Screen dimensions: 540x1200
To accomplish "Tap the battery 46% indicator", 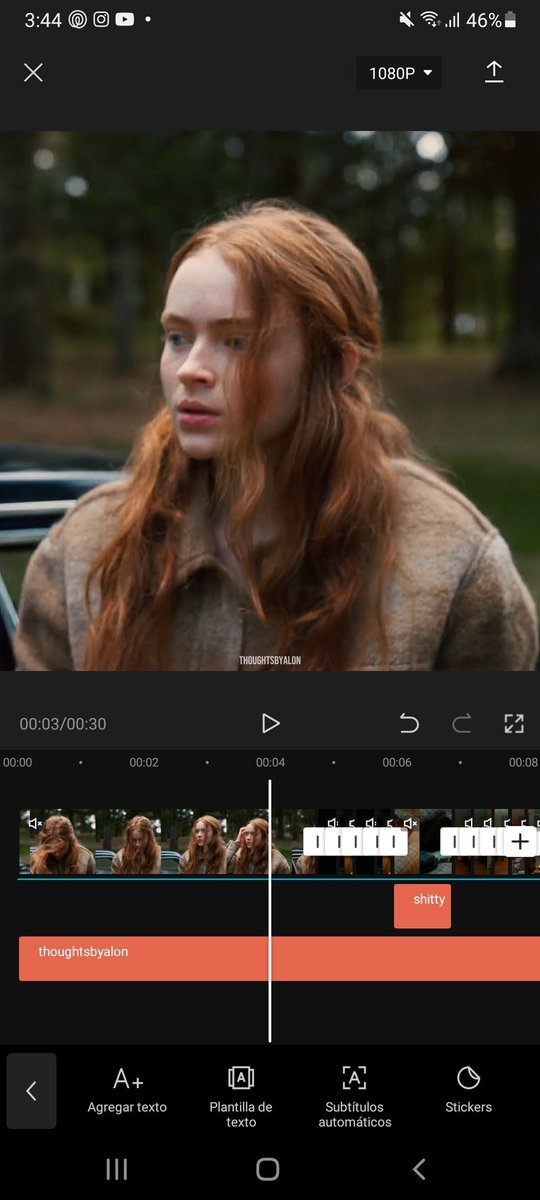I will [x=491, y=20].
